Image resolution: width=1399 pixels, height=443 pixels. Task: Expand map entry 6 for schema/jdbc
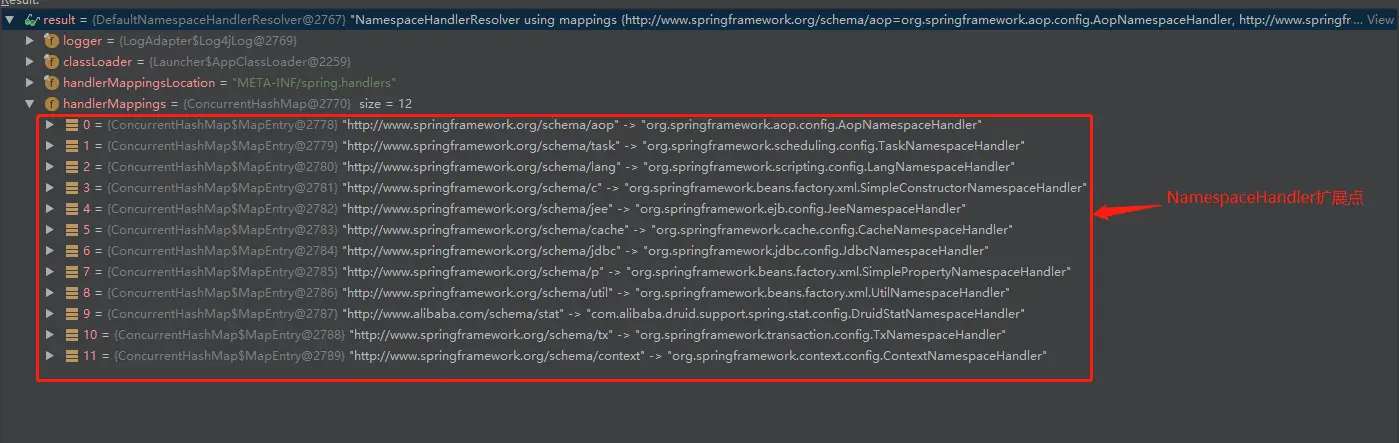pos(50,251)
